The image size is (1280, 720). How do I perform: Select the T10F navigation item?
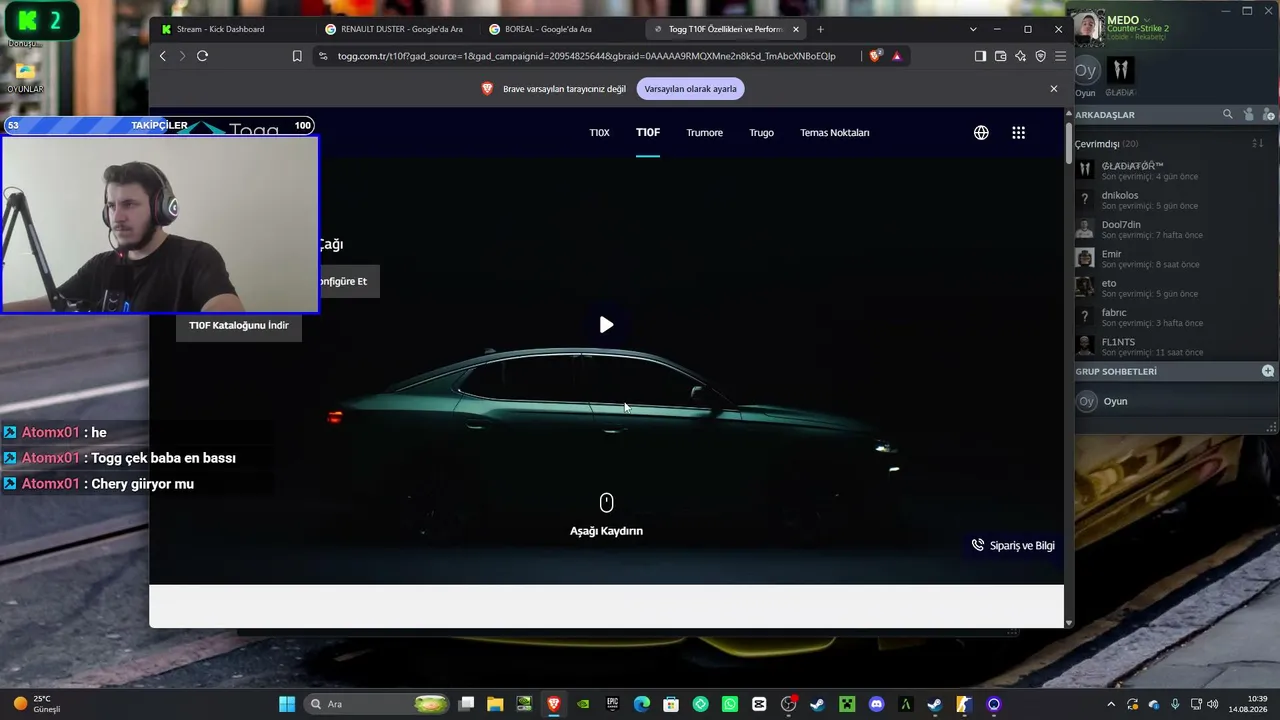tap(648, 132)
